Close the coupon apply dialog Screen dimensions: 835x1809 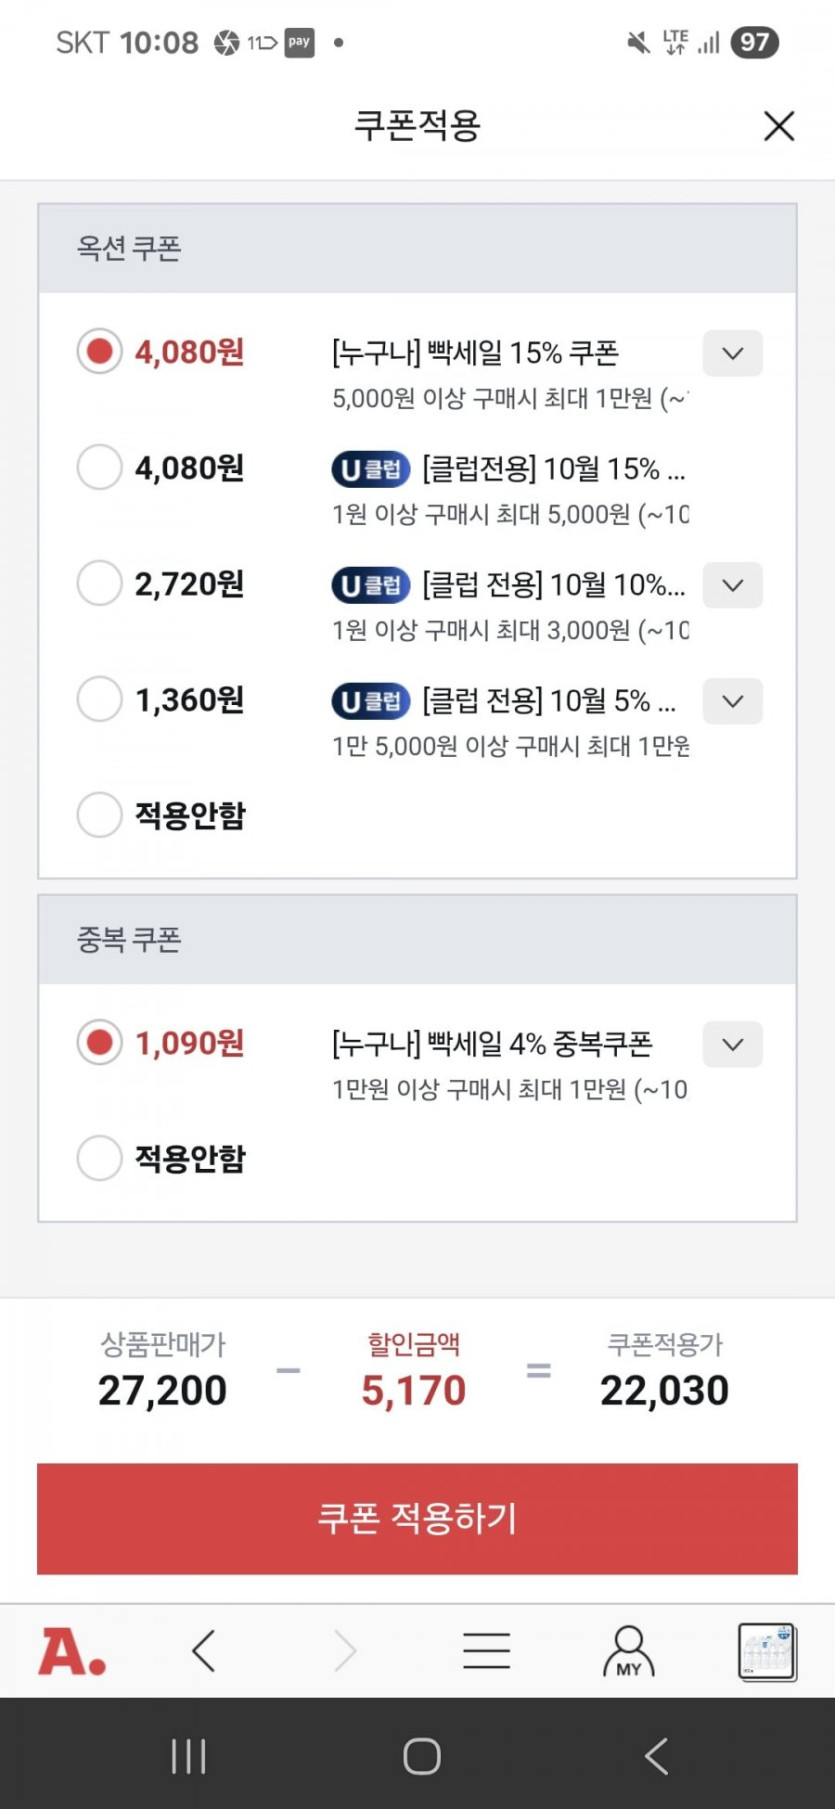point(778,126)
